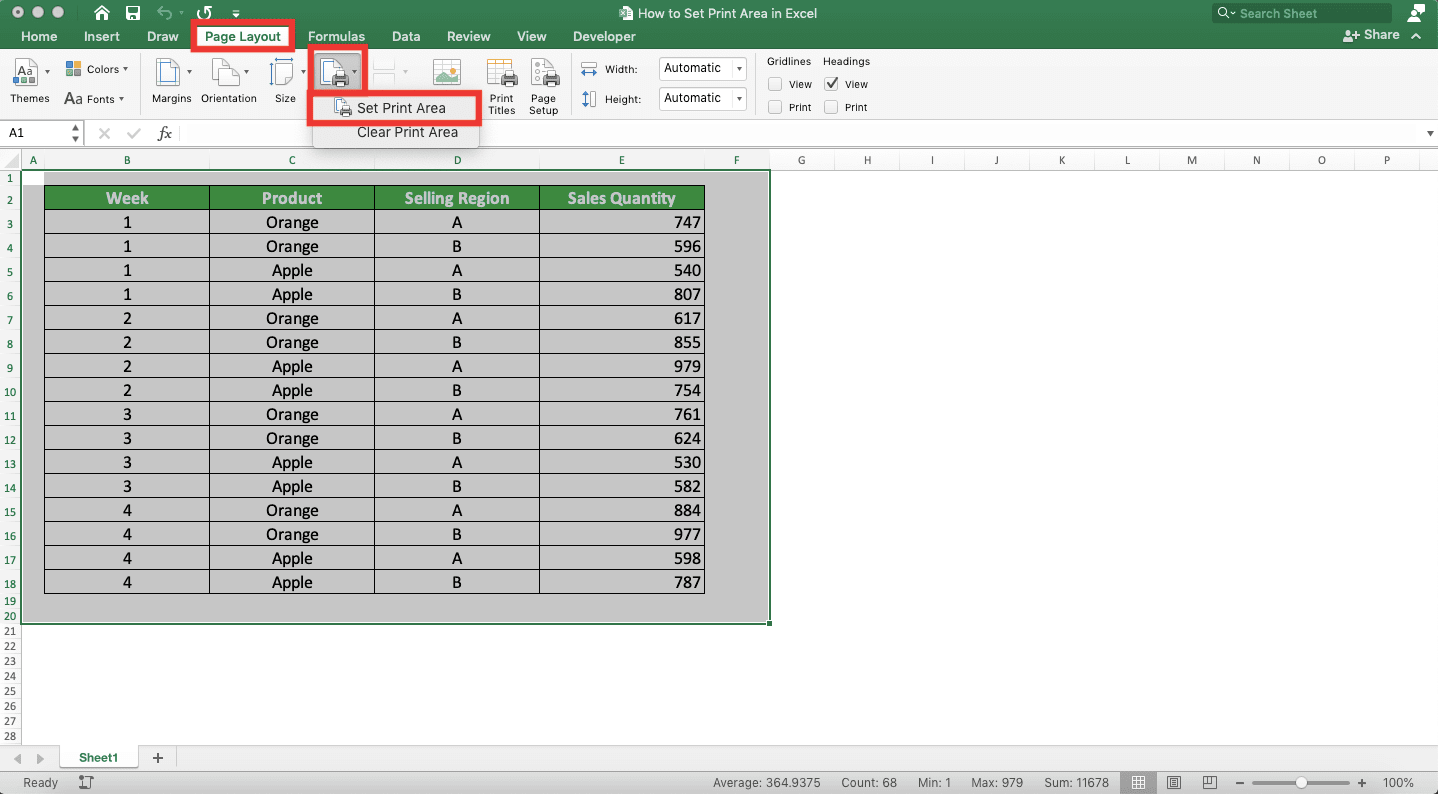Click the select-all corner triangle

pos(10,160)
